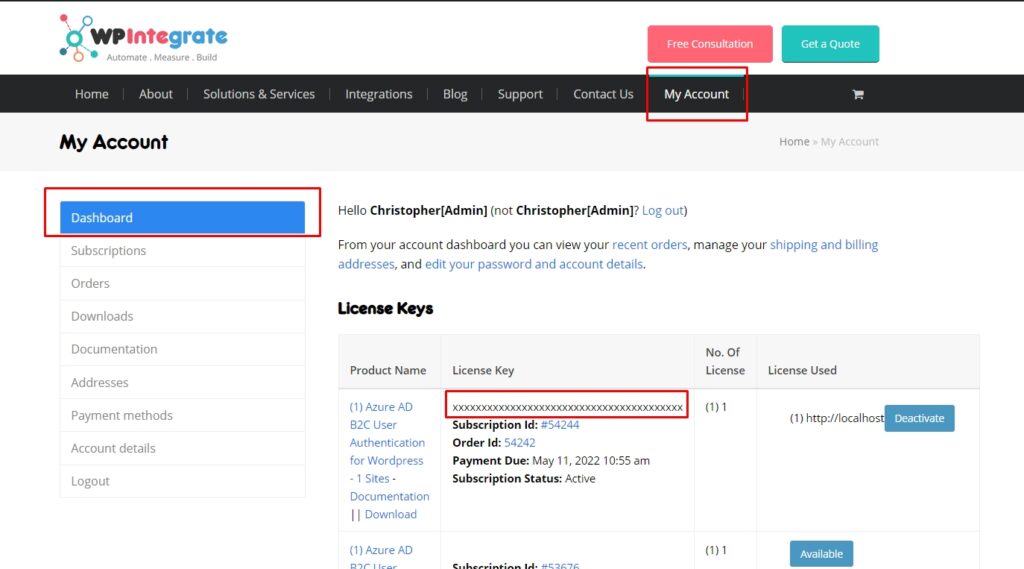Click the No. Of License header
This screenshot has height=569, width=1024.
(x=725, y=361)
